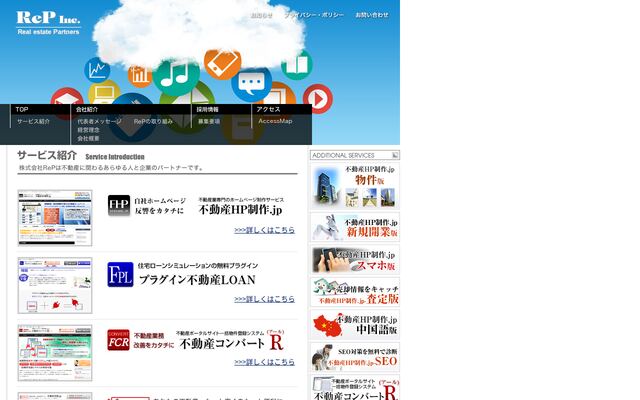Open RePの取り組み submenu entry
Viewport: 640px width, 400px height.
[153, 121]
